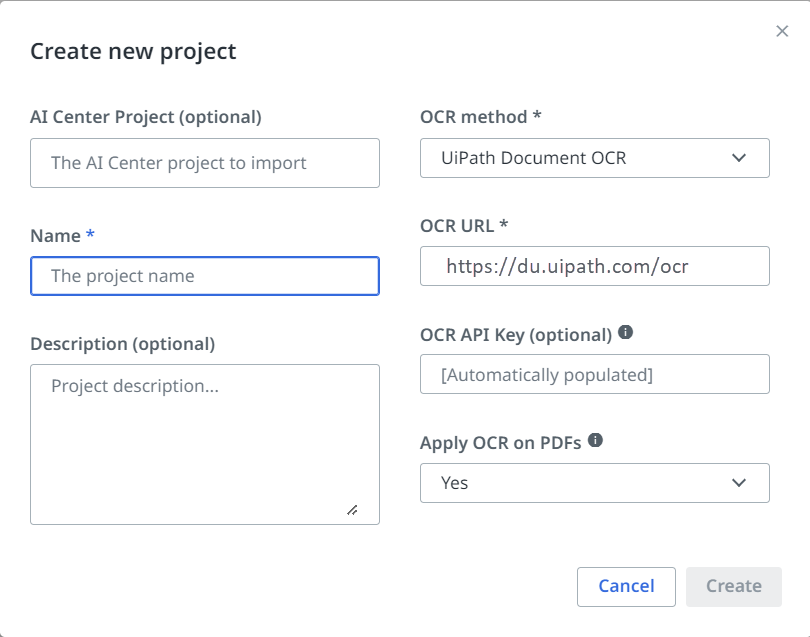Click the OCR URL input field
This screenshot has width=810, height=637.
[595, 266]
